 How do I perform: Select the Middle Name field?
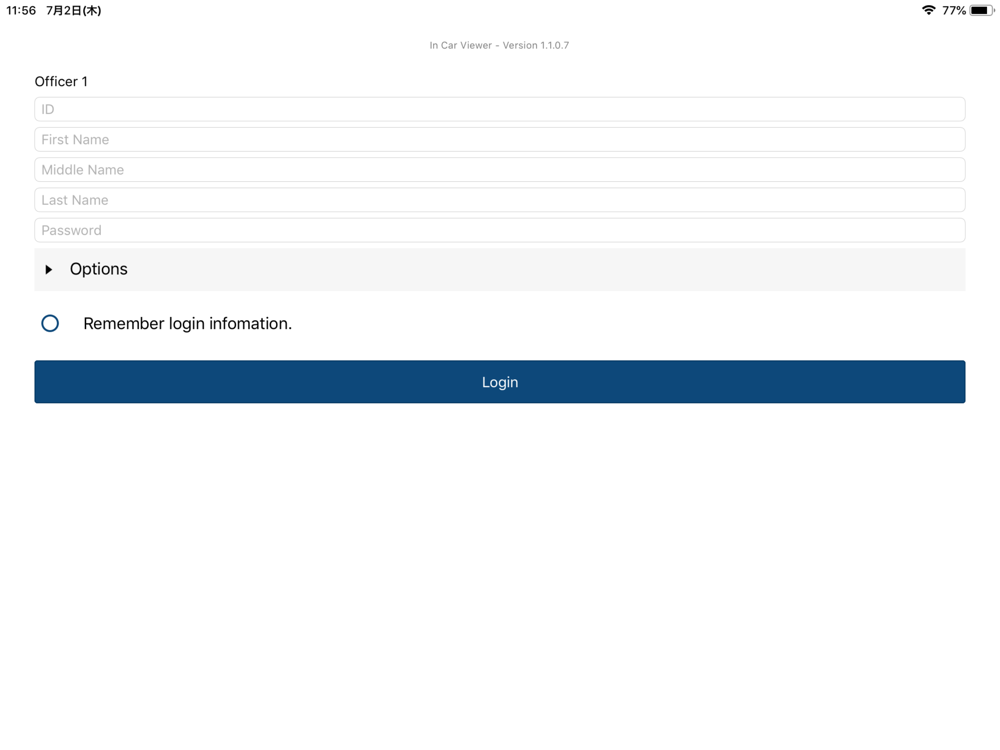[x=500, y=170]
